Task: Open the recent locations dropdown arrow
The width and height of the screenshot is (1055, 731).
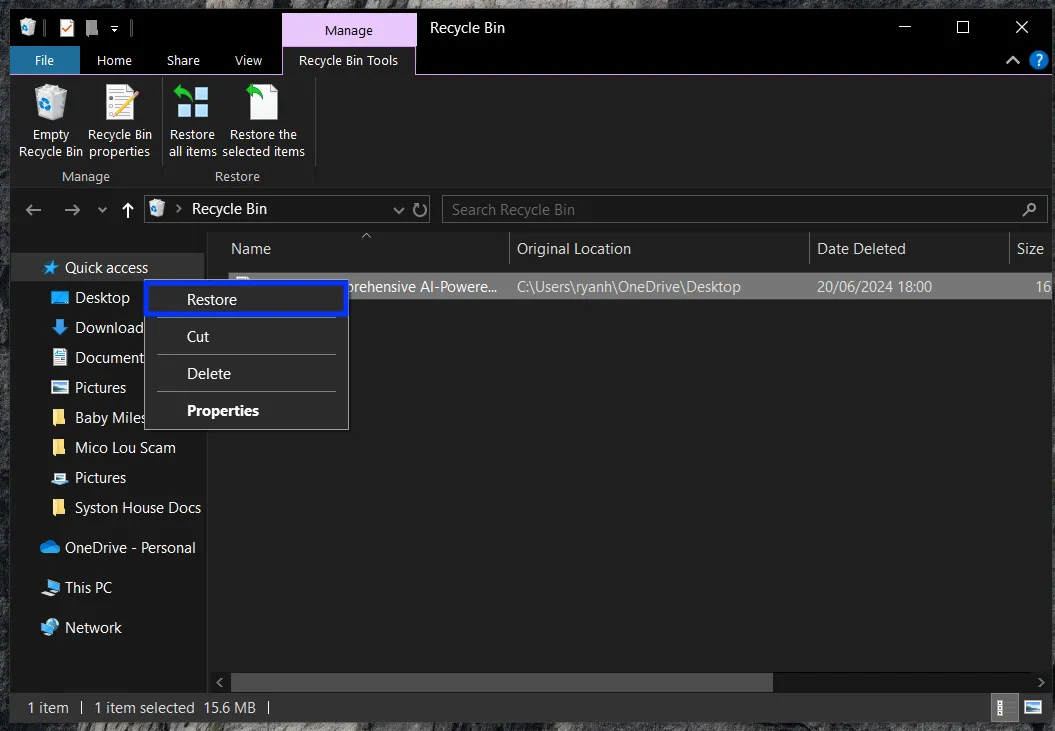Action: pos(102,210)
